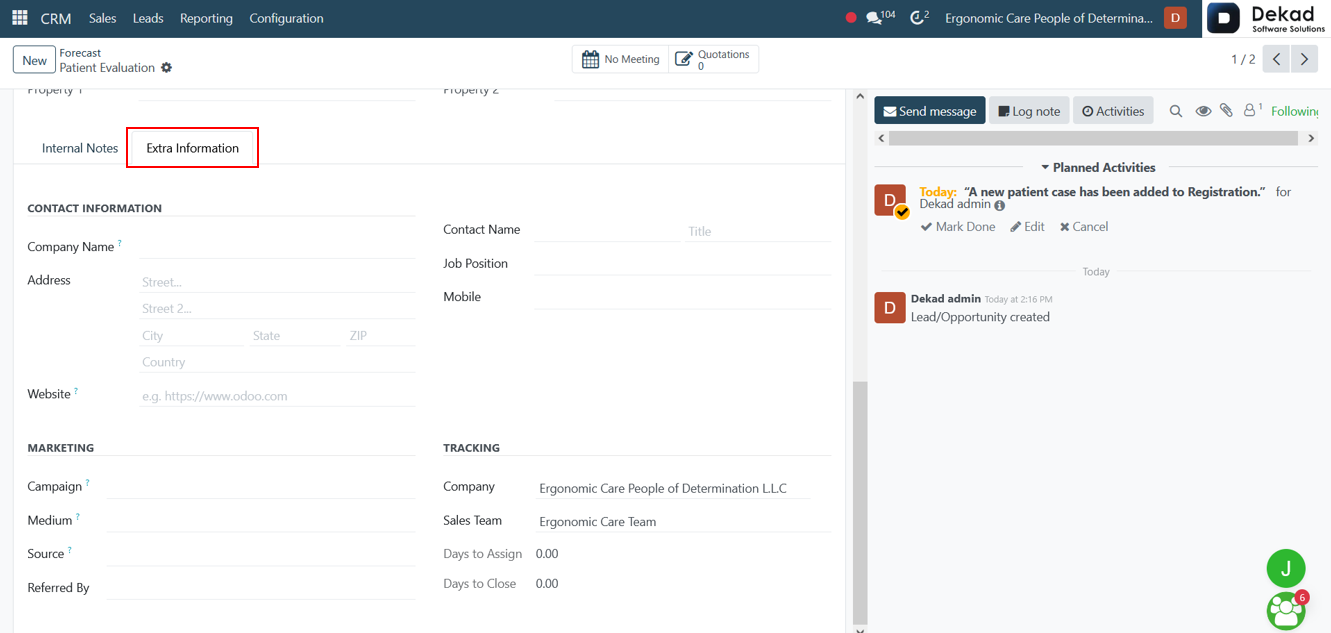Click the calendar icon for No Meeting
Screen dimensions: 1331x633
pos(590,59)
